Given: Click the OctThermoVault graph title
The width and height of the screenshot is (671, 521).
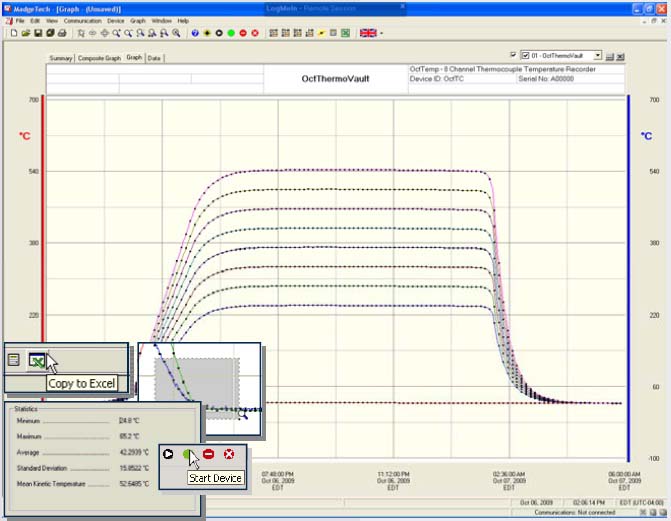Looking at the screenshot, I should 336,79.
